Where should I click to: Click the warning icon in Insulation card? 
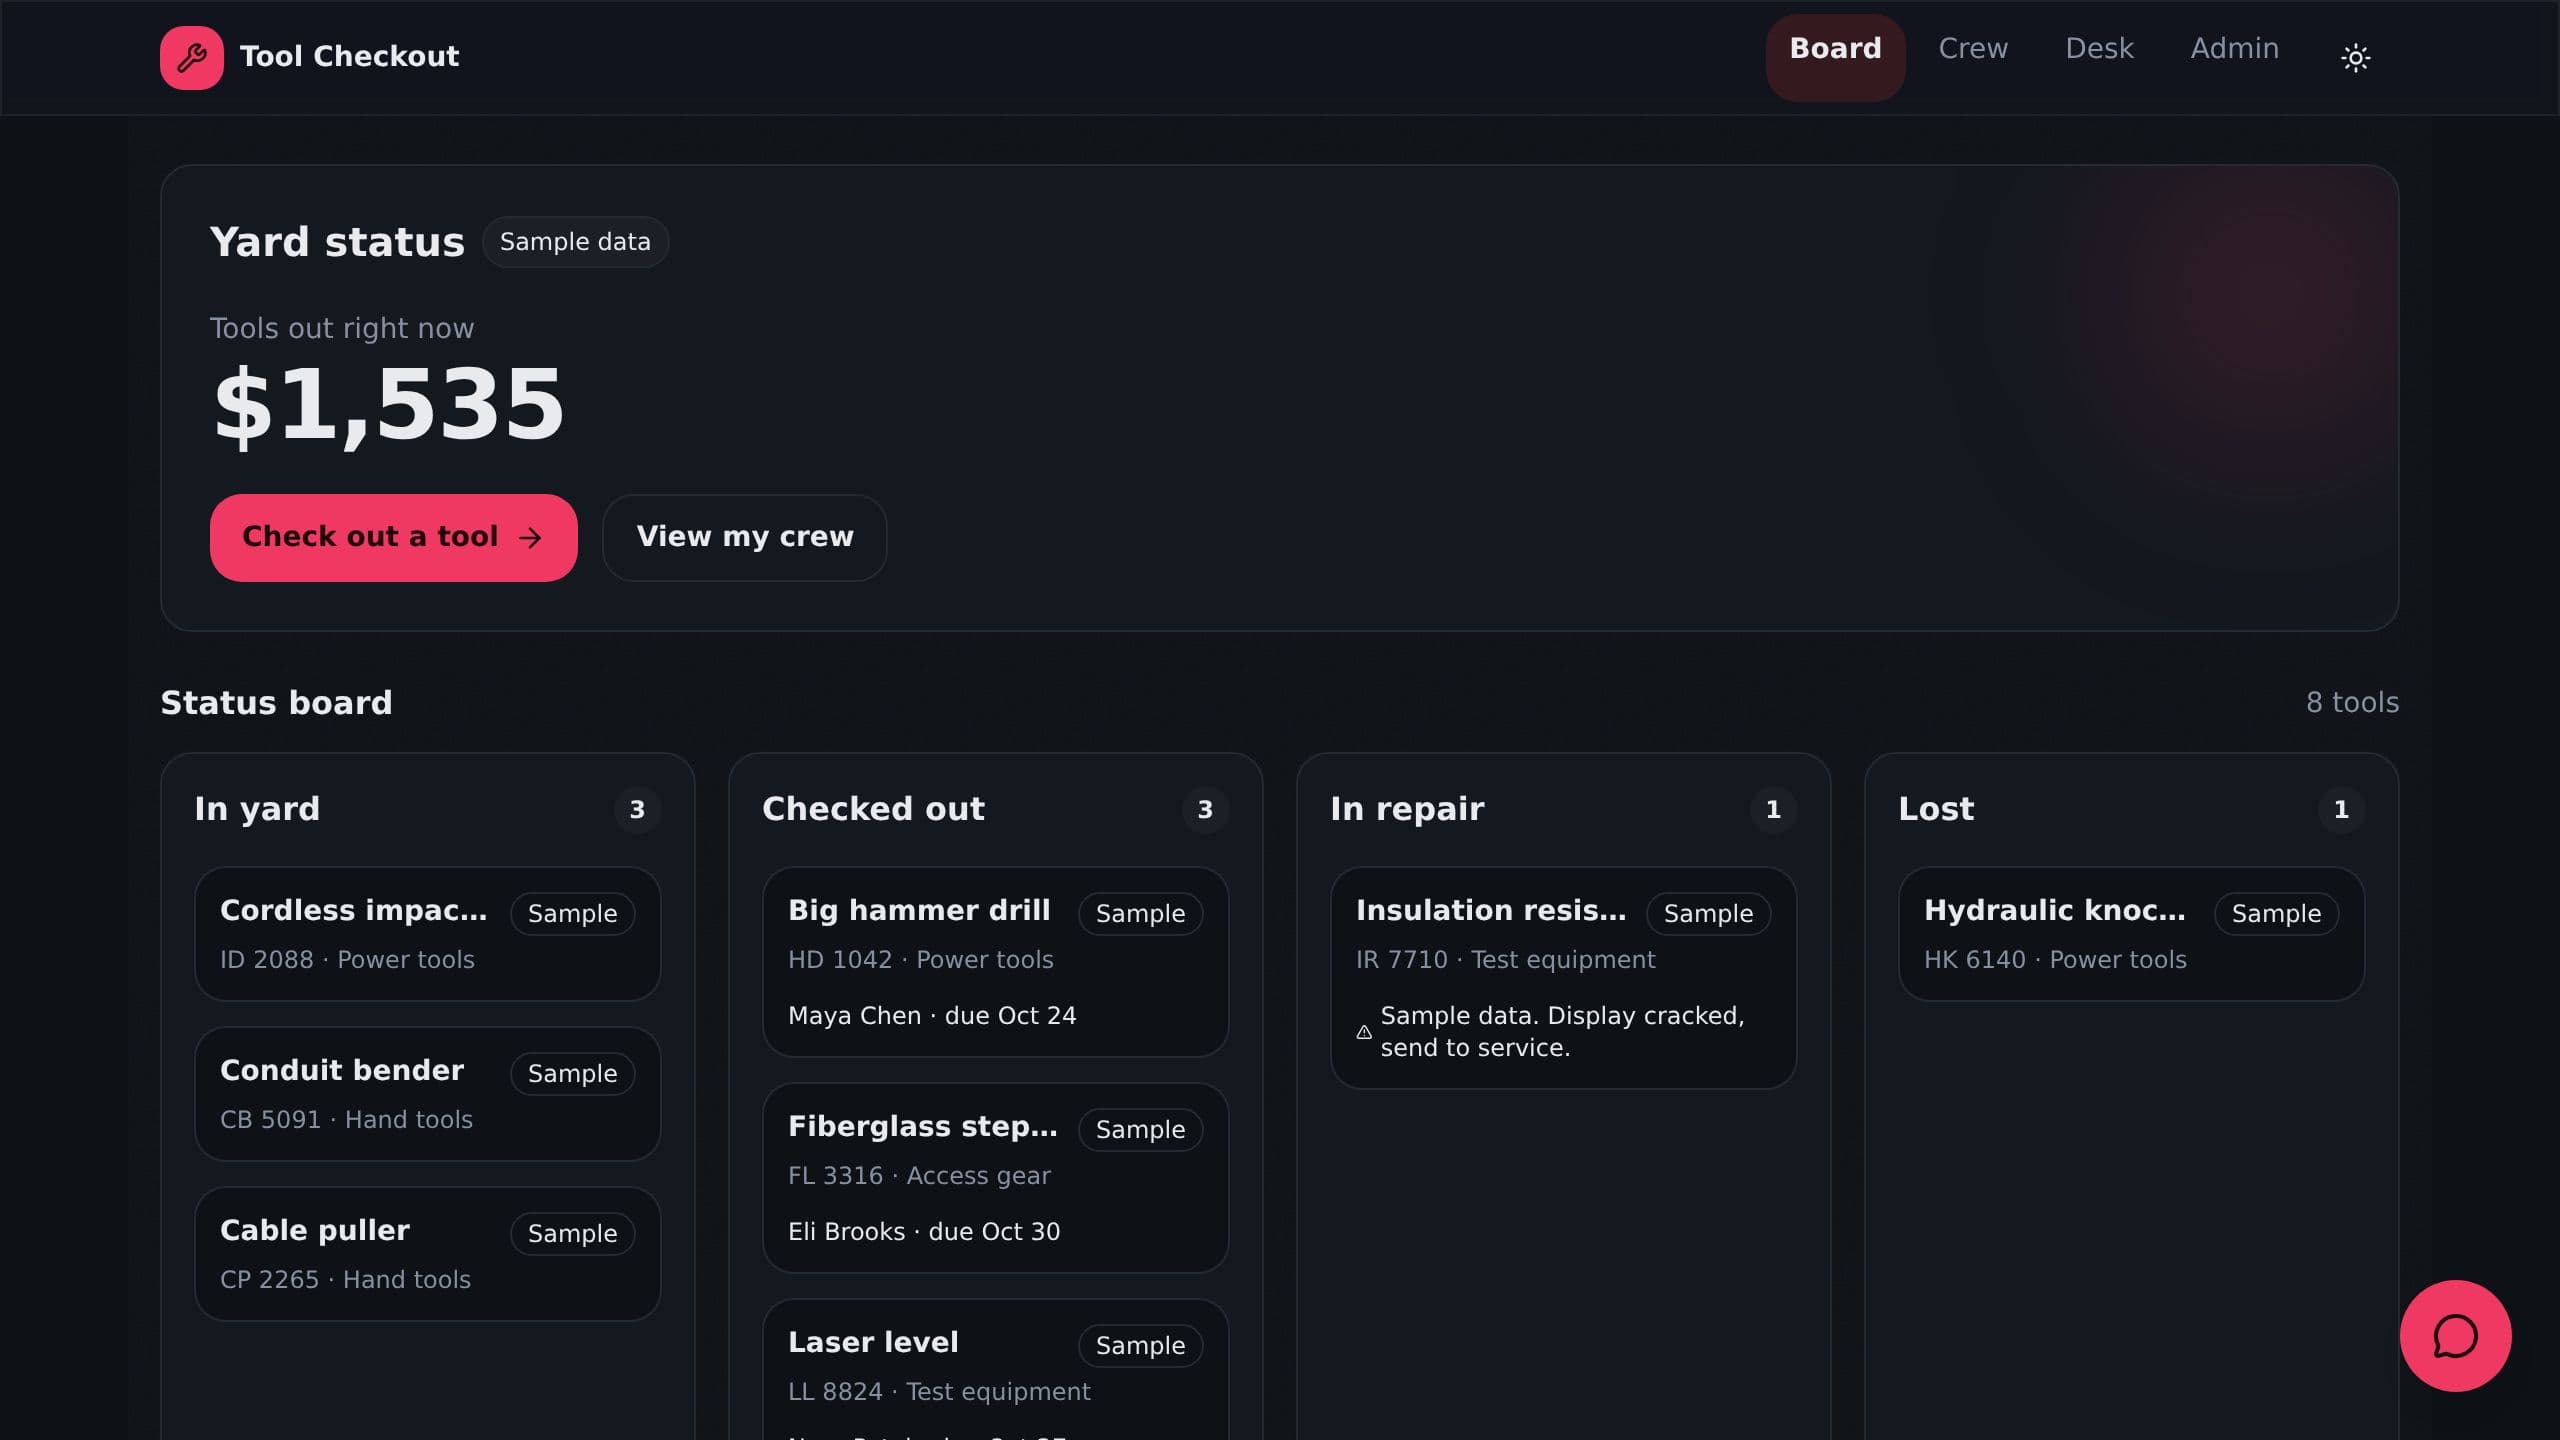[x=1364, y=1032]
